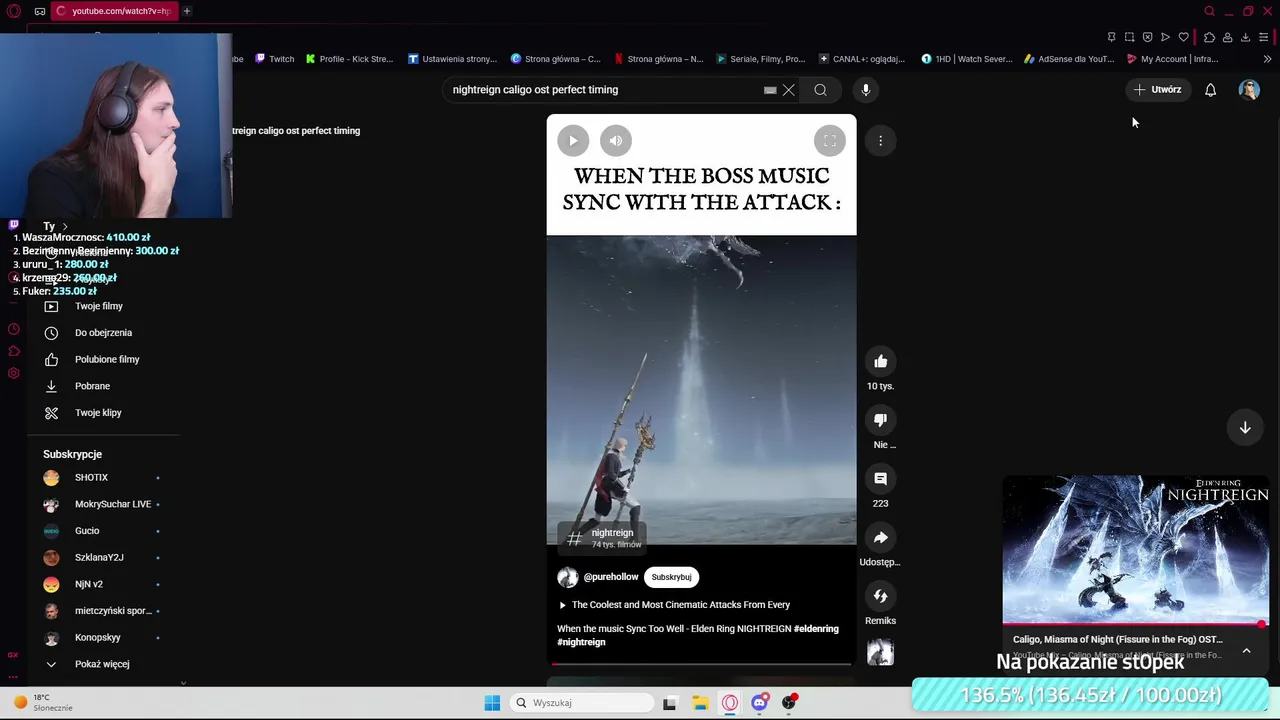Show the hidden bookmarks via the double chevron
1280x720 pixels.
coord(1267,59)
